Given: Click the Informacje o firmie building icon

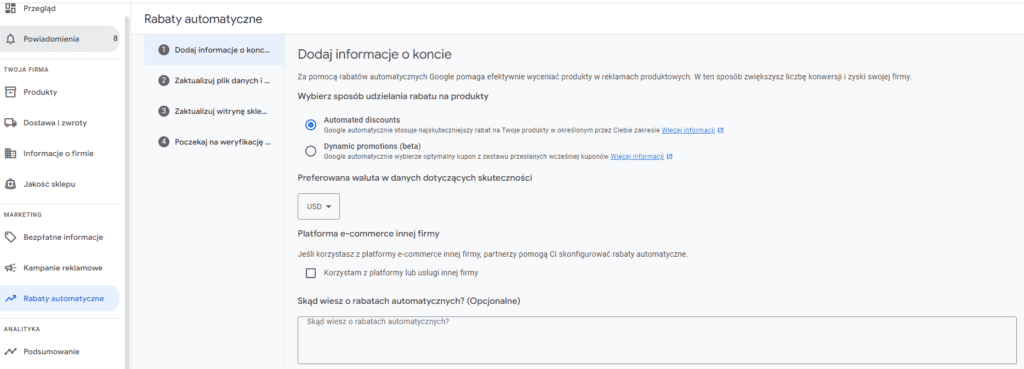Looking at the screenshot, I should [10, 153].
